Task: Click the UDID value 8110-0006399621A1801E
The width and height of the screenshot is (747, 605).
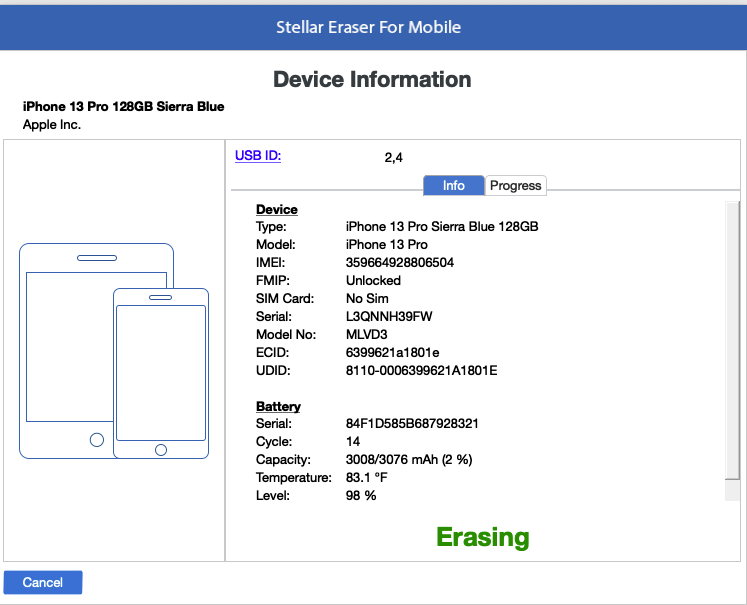Action: coord(422,371)
